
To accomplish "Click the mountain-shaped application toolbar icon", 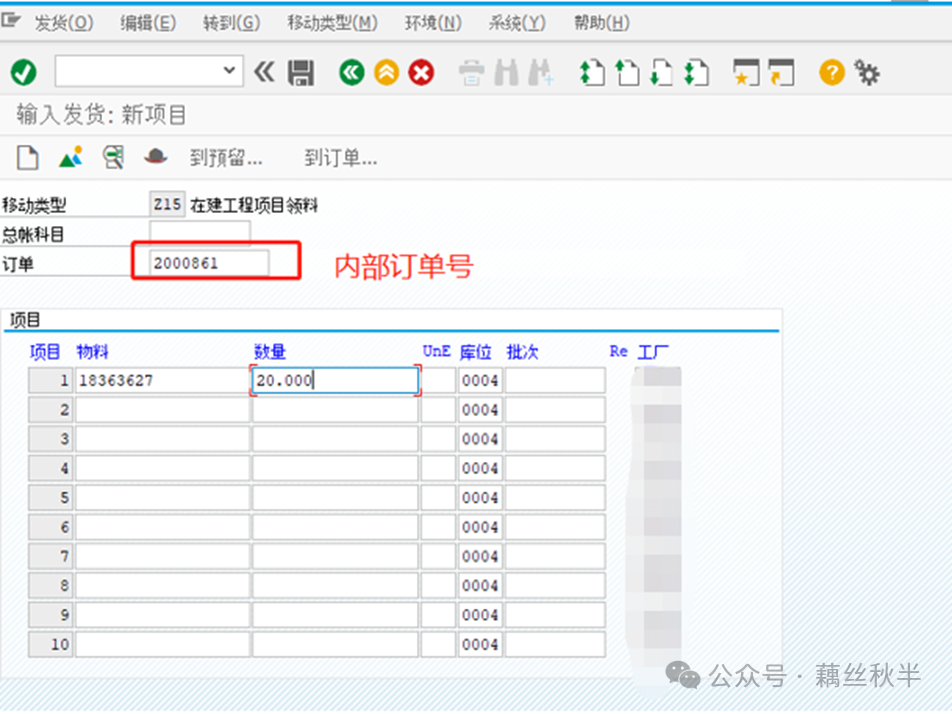I will [71, 157].
